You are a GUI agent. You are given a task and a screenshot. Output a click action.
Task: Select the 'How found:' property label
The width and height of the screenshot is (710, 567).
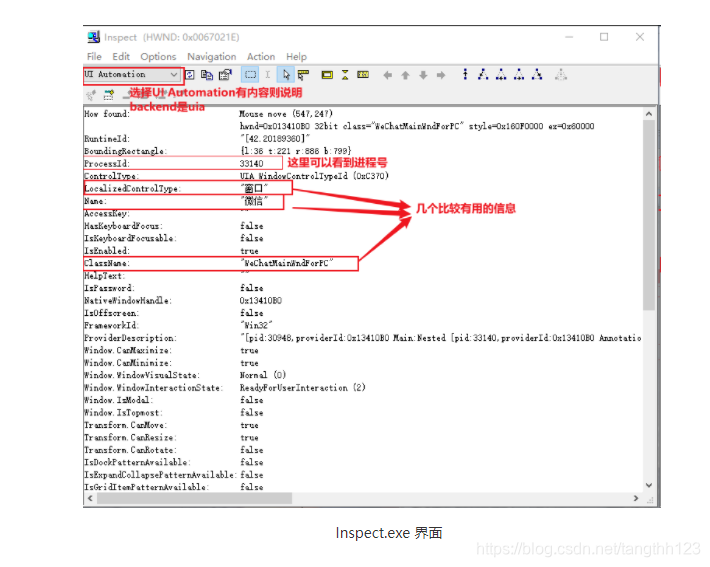point(107,114)
